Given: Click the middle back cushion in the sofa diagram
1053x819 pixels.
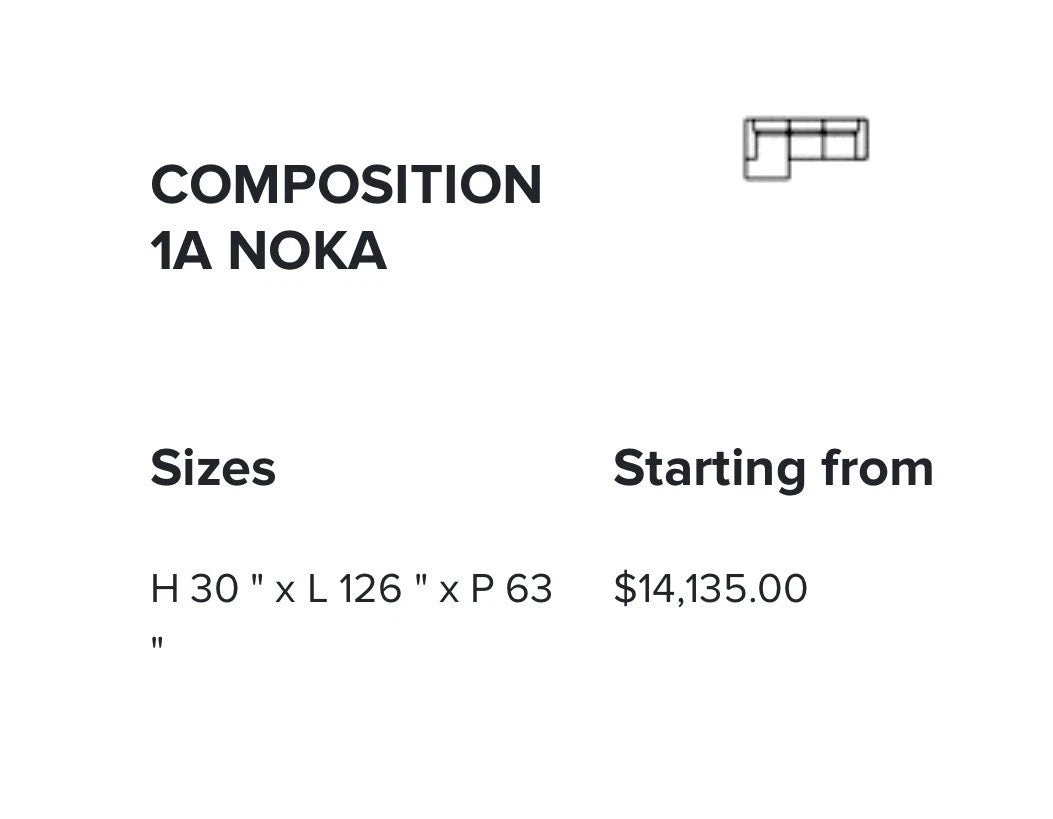Looking at the screenshot, I should (x=806, y=127).
